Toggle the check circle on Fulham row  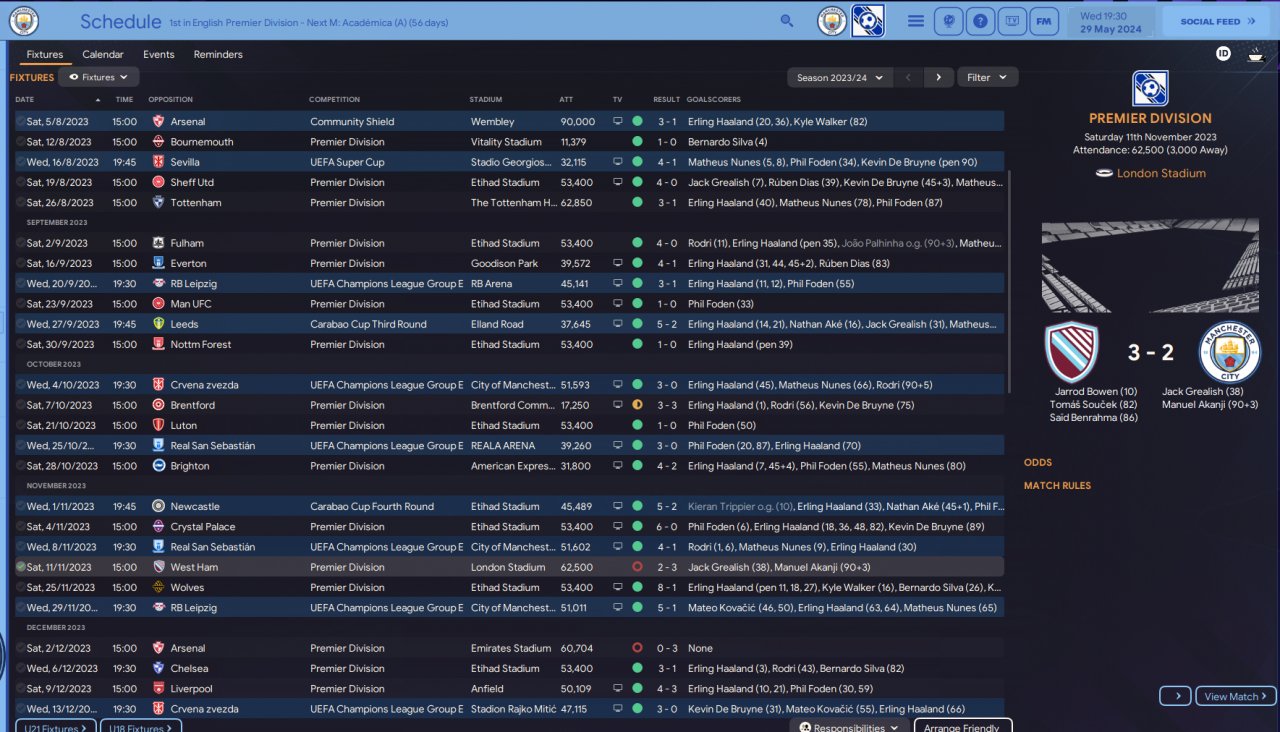pyautogui.click(x=20, y=243)
